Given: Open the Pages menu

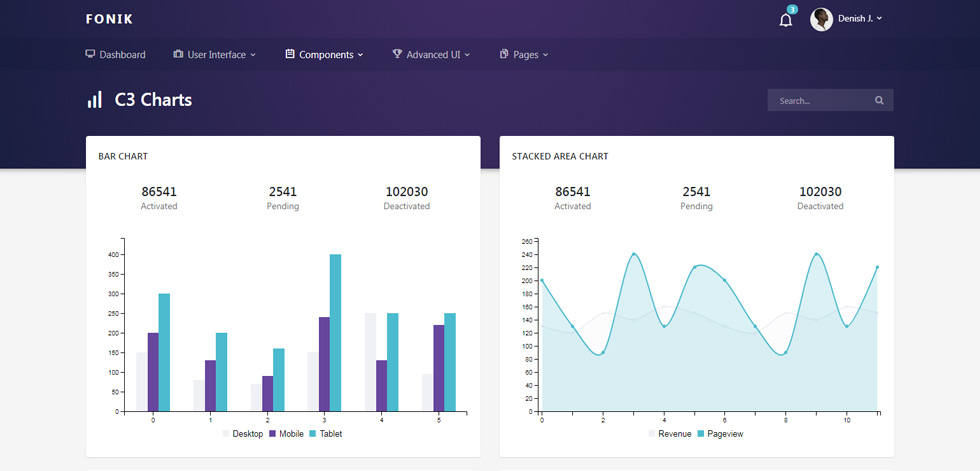Looking at the screenshot, I should pyautogui.click(x=524, y=54).
